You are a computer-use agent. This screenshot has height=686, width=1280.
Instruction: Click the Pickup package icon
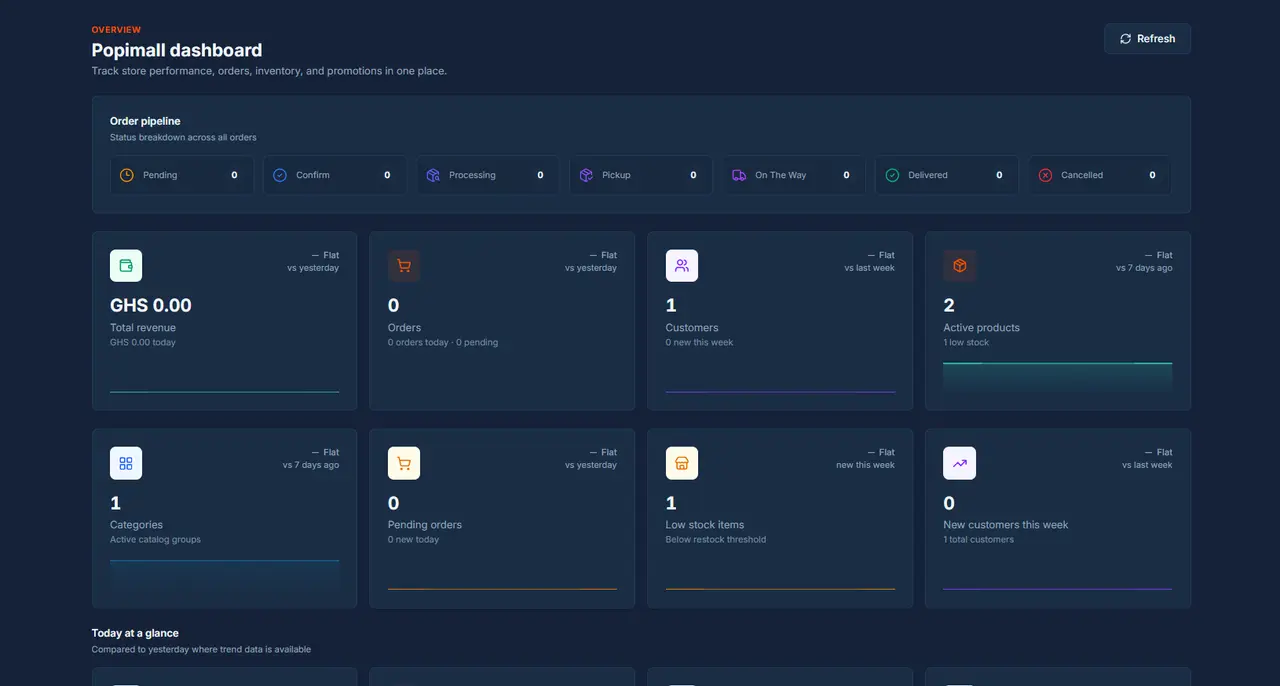pyautogui.click(x=586, y=175)
